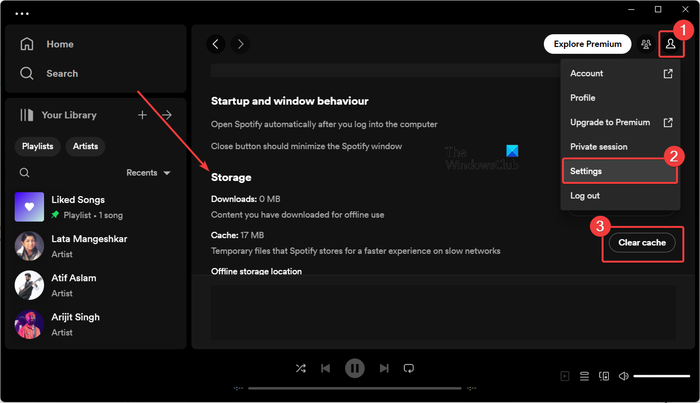This screenshot has height=403, width=700.
Task: Filter library by Artists chip
Action: [85, 146]
